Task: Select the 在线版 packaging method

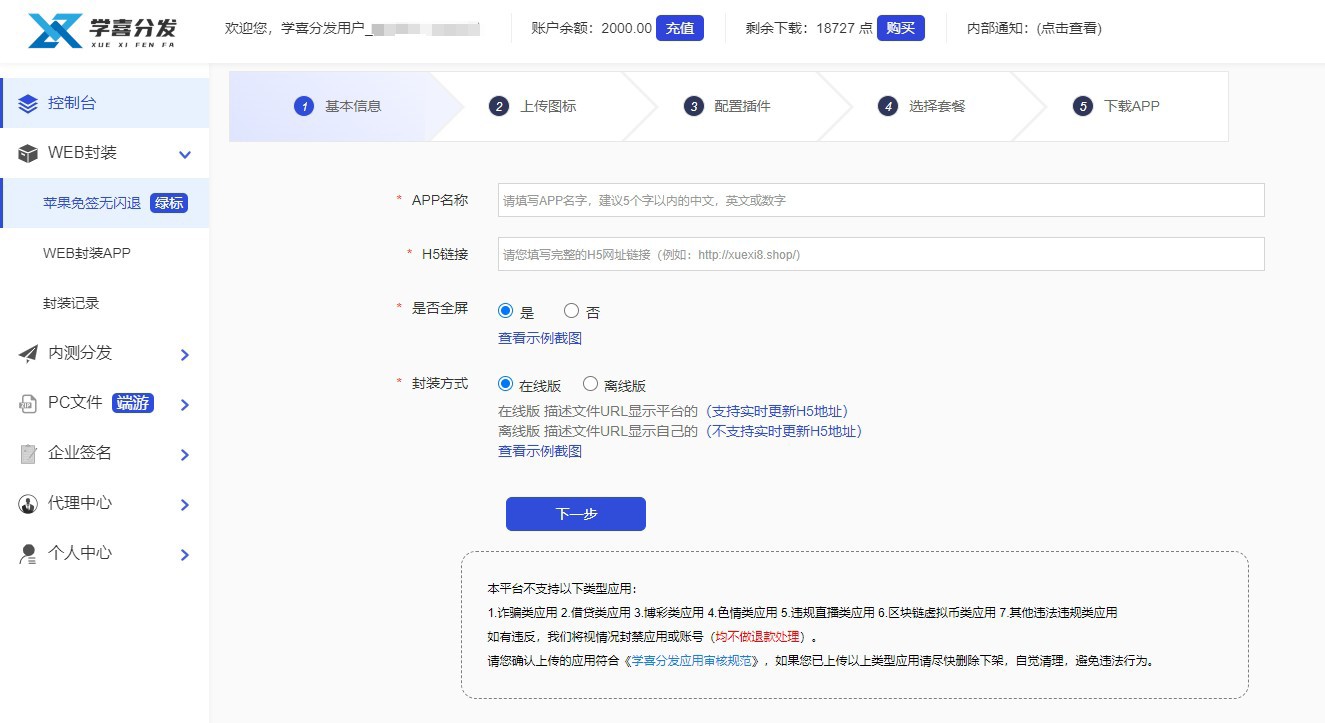Action: (x=505, y=384)
